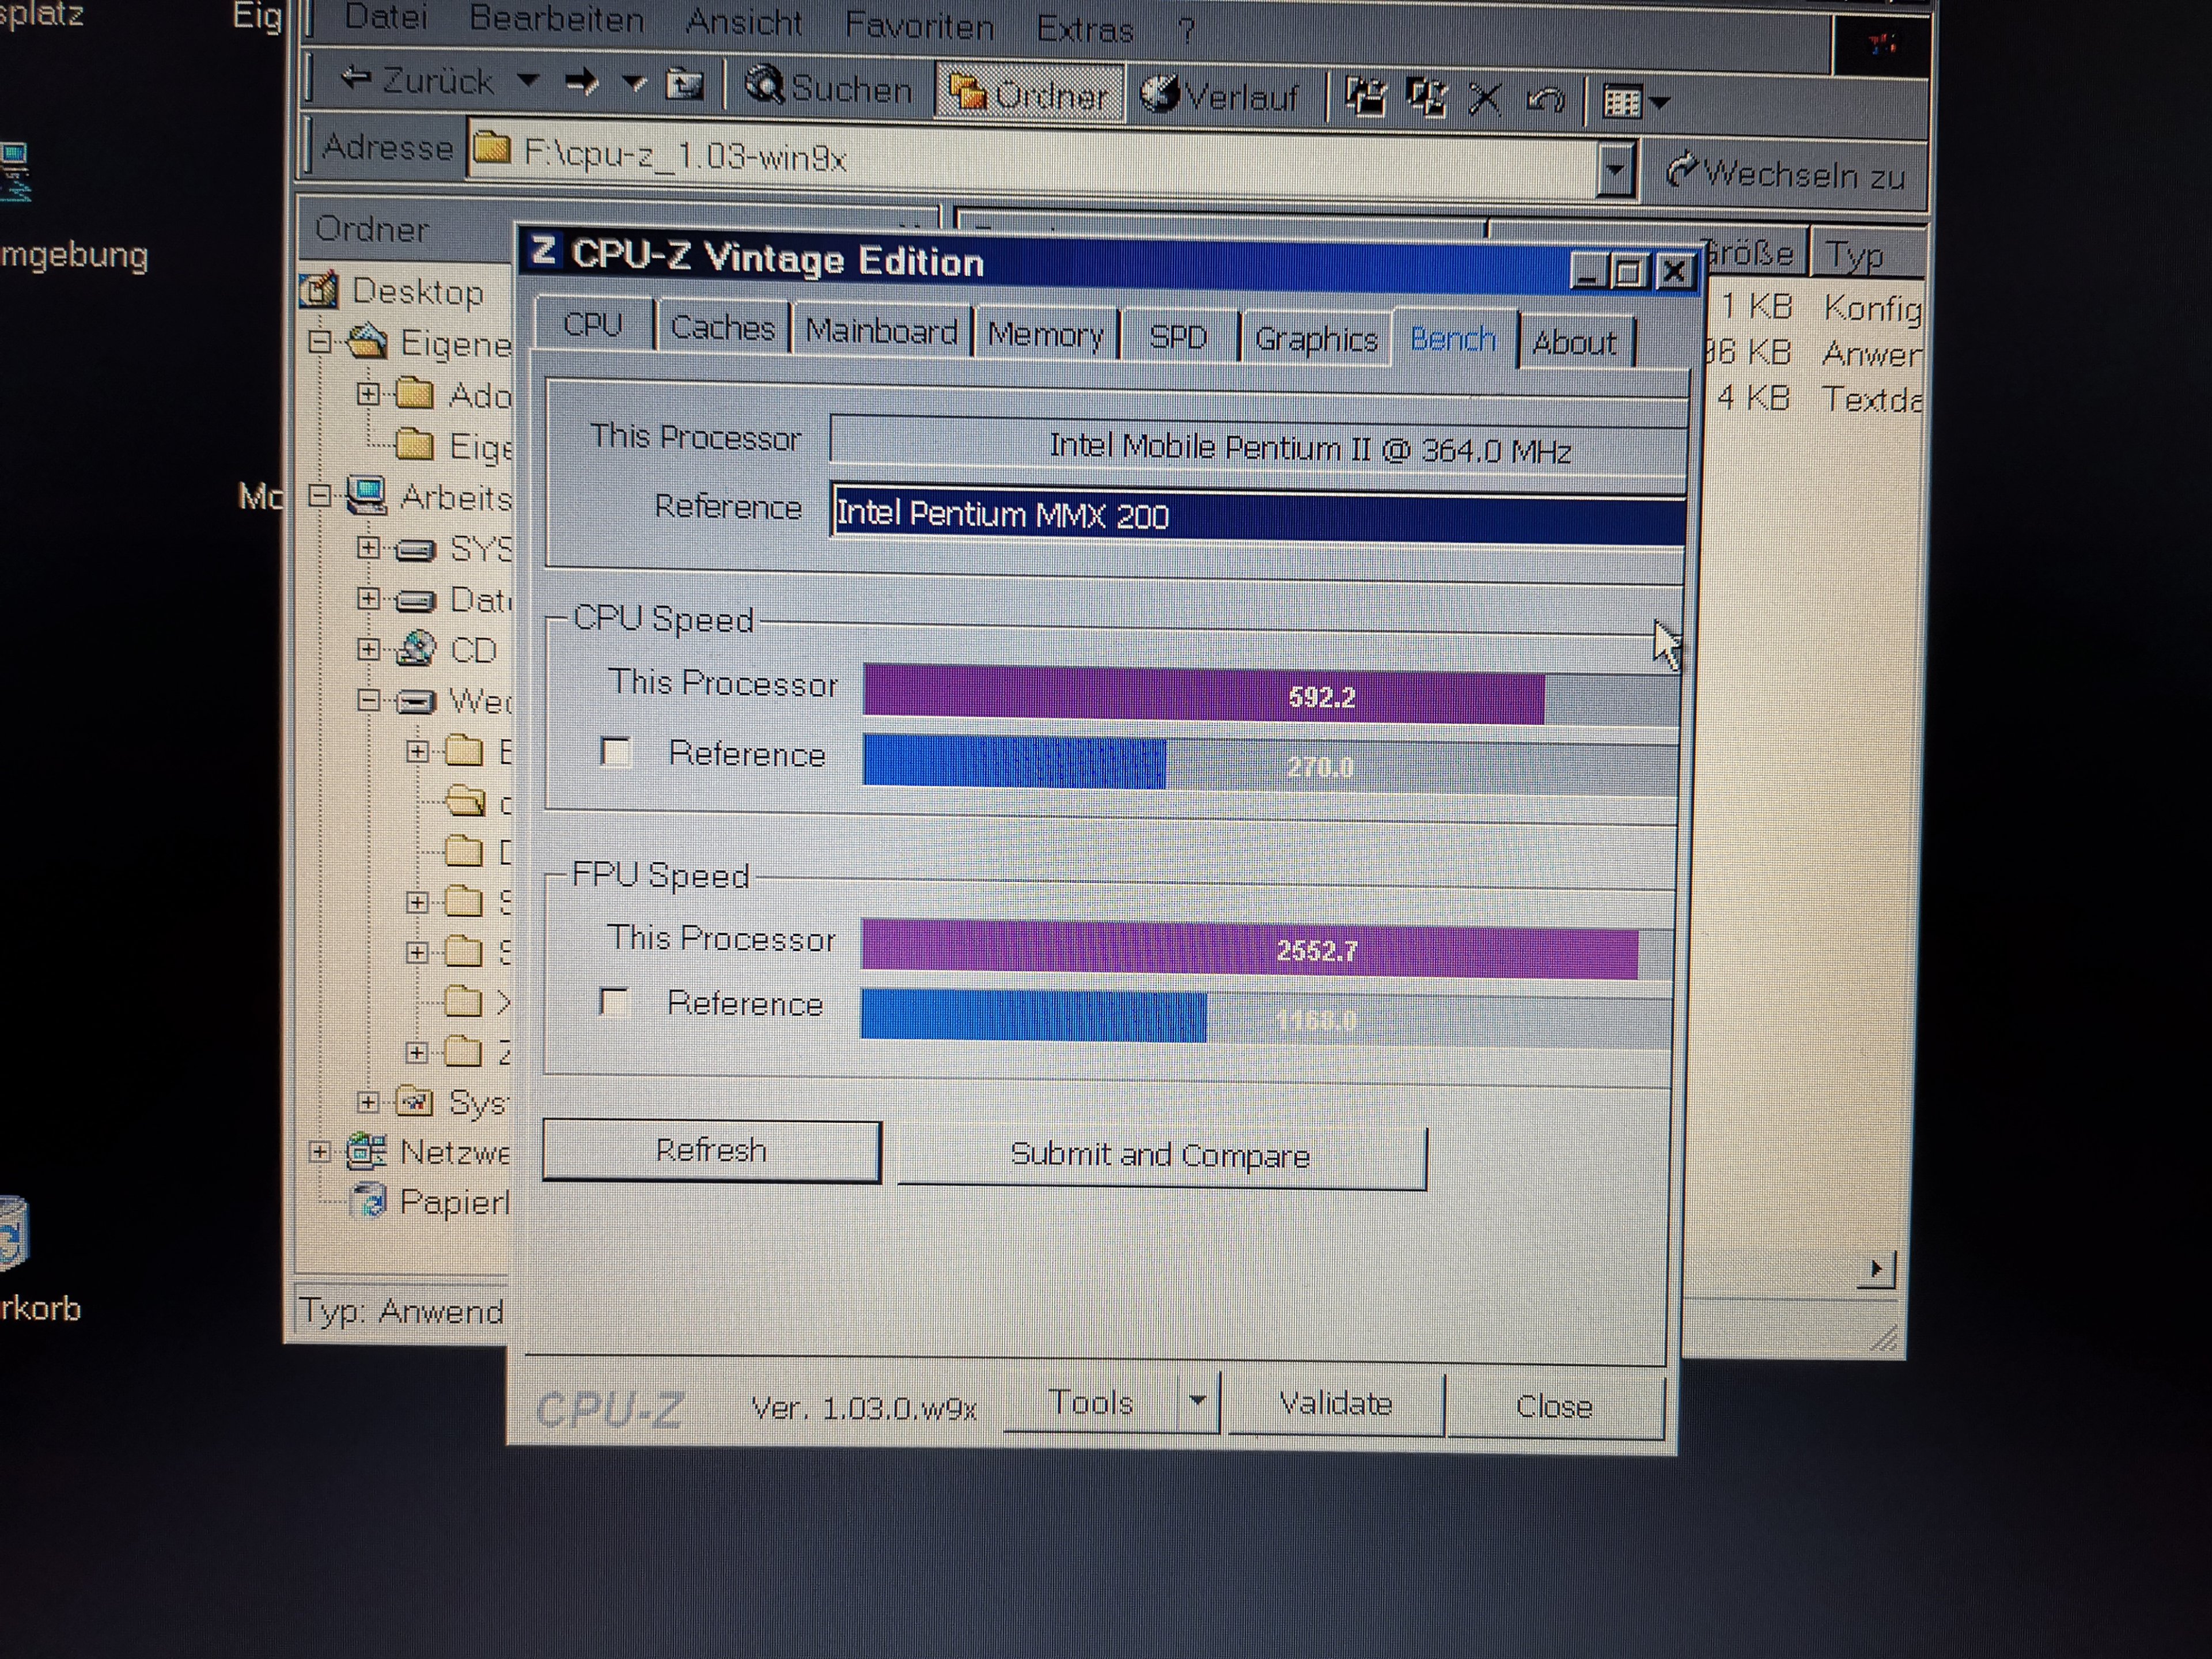The image size is (2212, 1659).
Task: Click the delete X toolbar icon
Action: (1485, 99)
